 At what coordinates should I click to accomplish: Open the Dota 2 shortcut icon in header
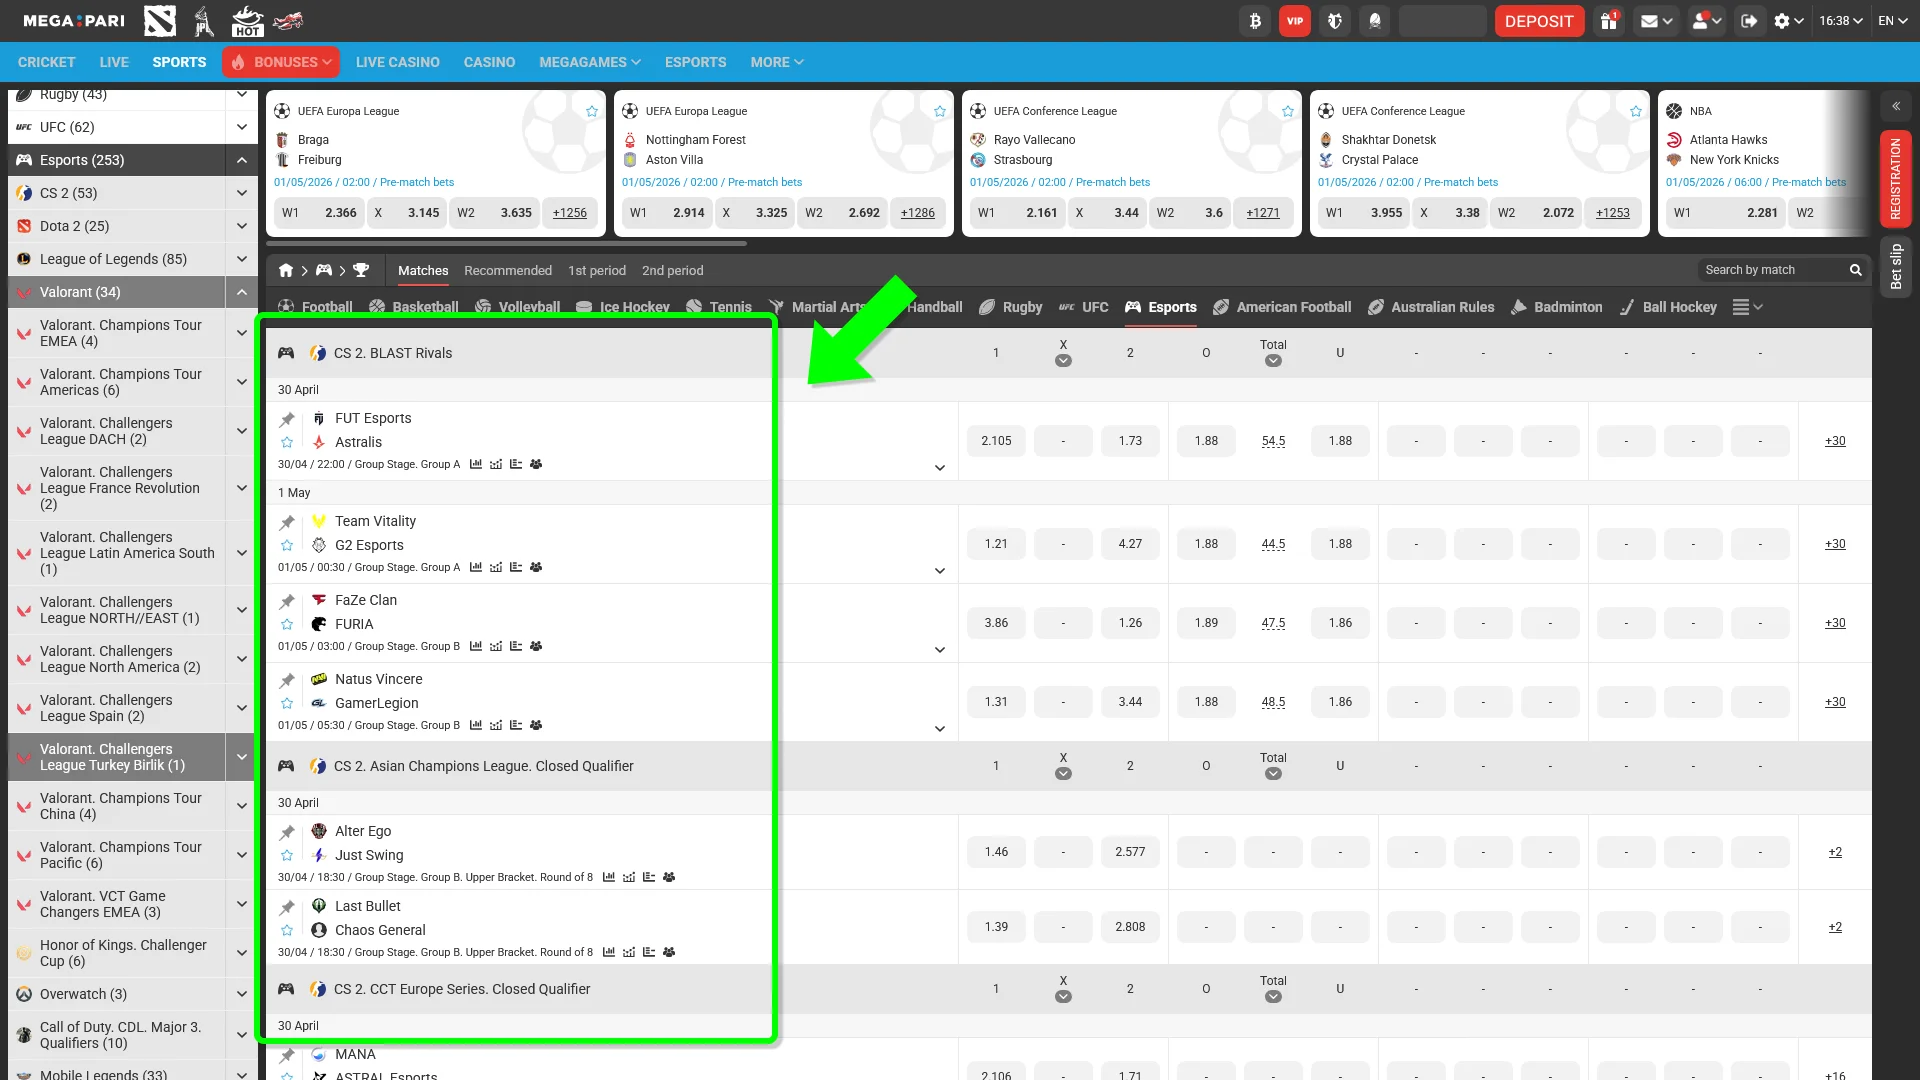click(x=160, y=21)
